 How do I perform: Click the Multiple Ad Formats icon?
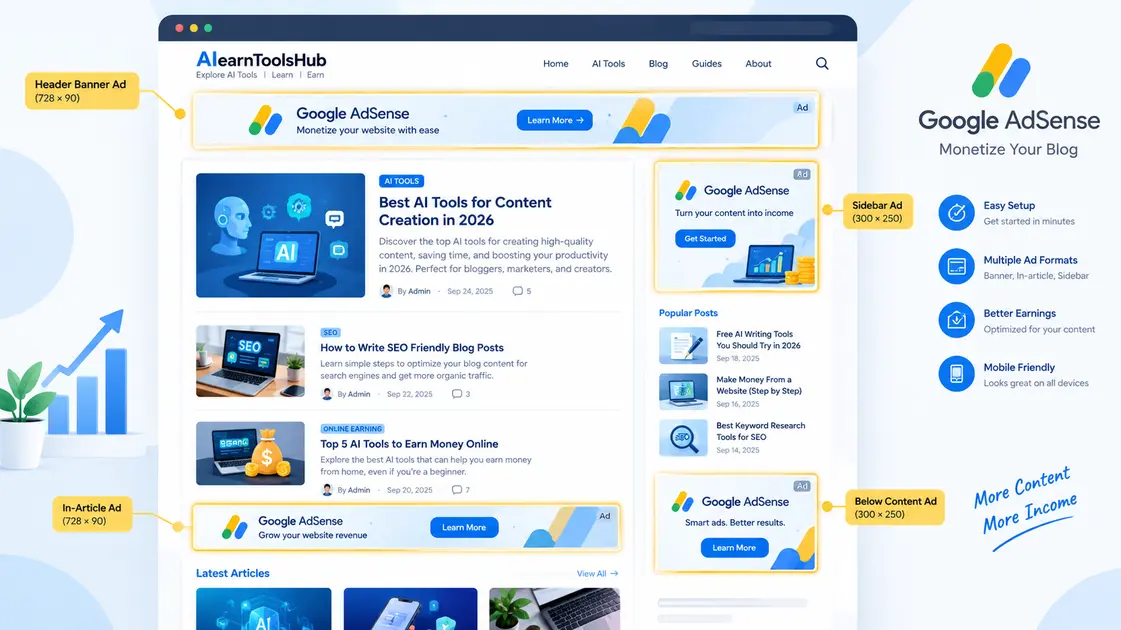pyautogui.click(x=956, y=267)
